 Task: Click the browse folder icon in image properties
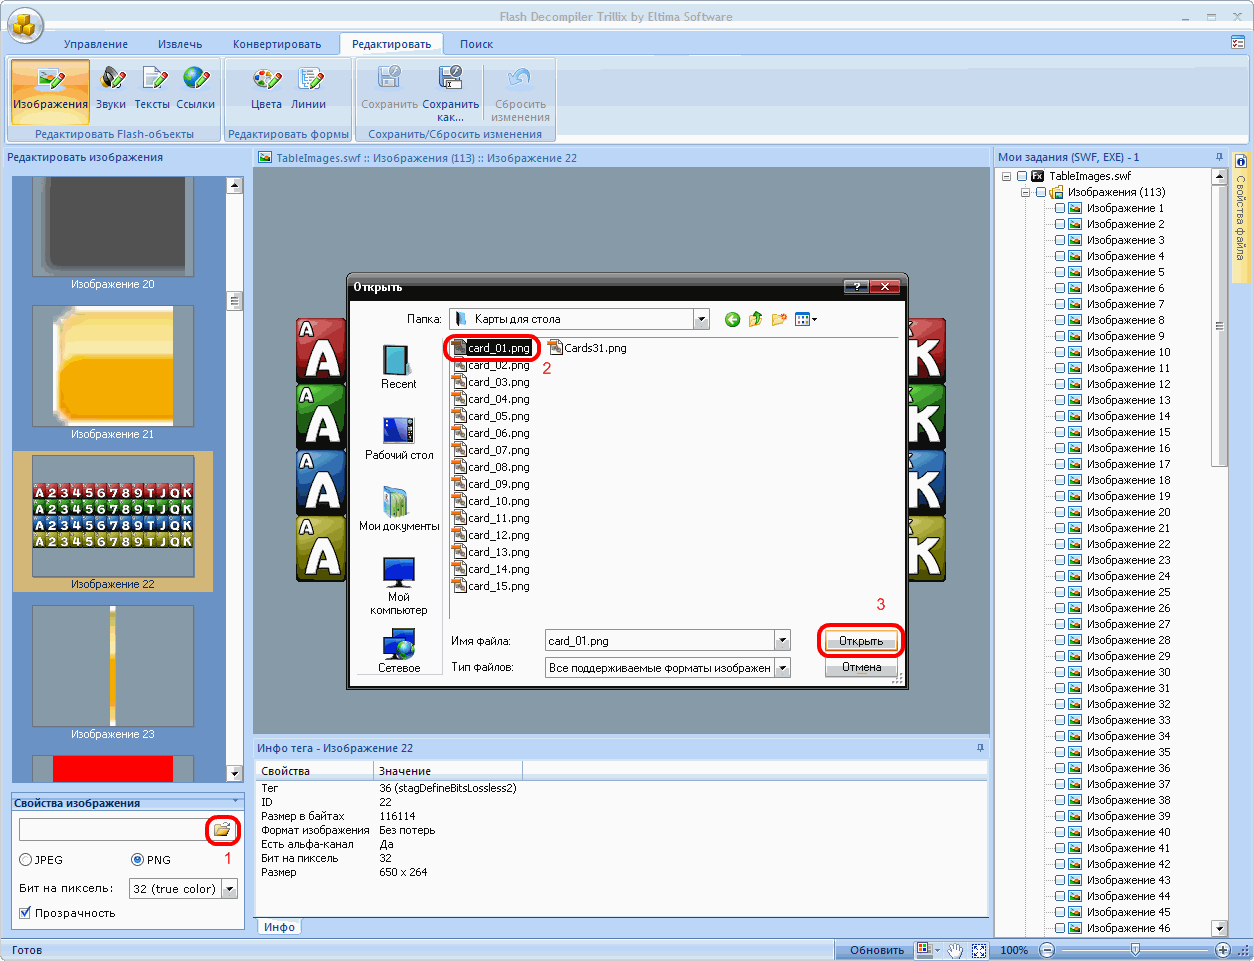pyautogui.click(x=222, y=830)
